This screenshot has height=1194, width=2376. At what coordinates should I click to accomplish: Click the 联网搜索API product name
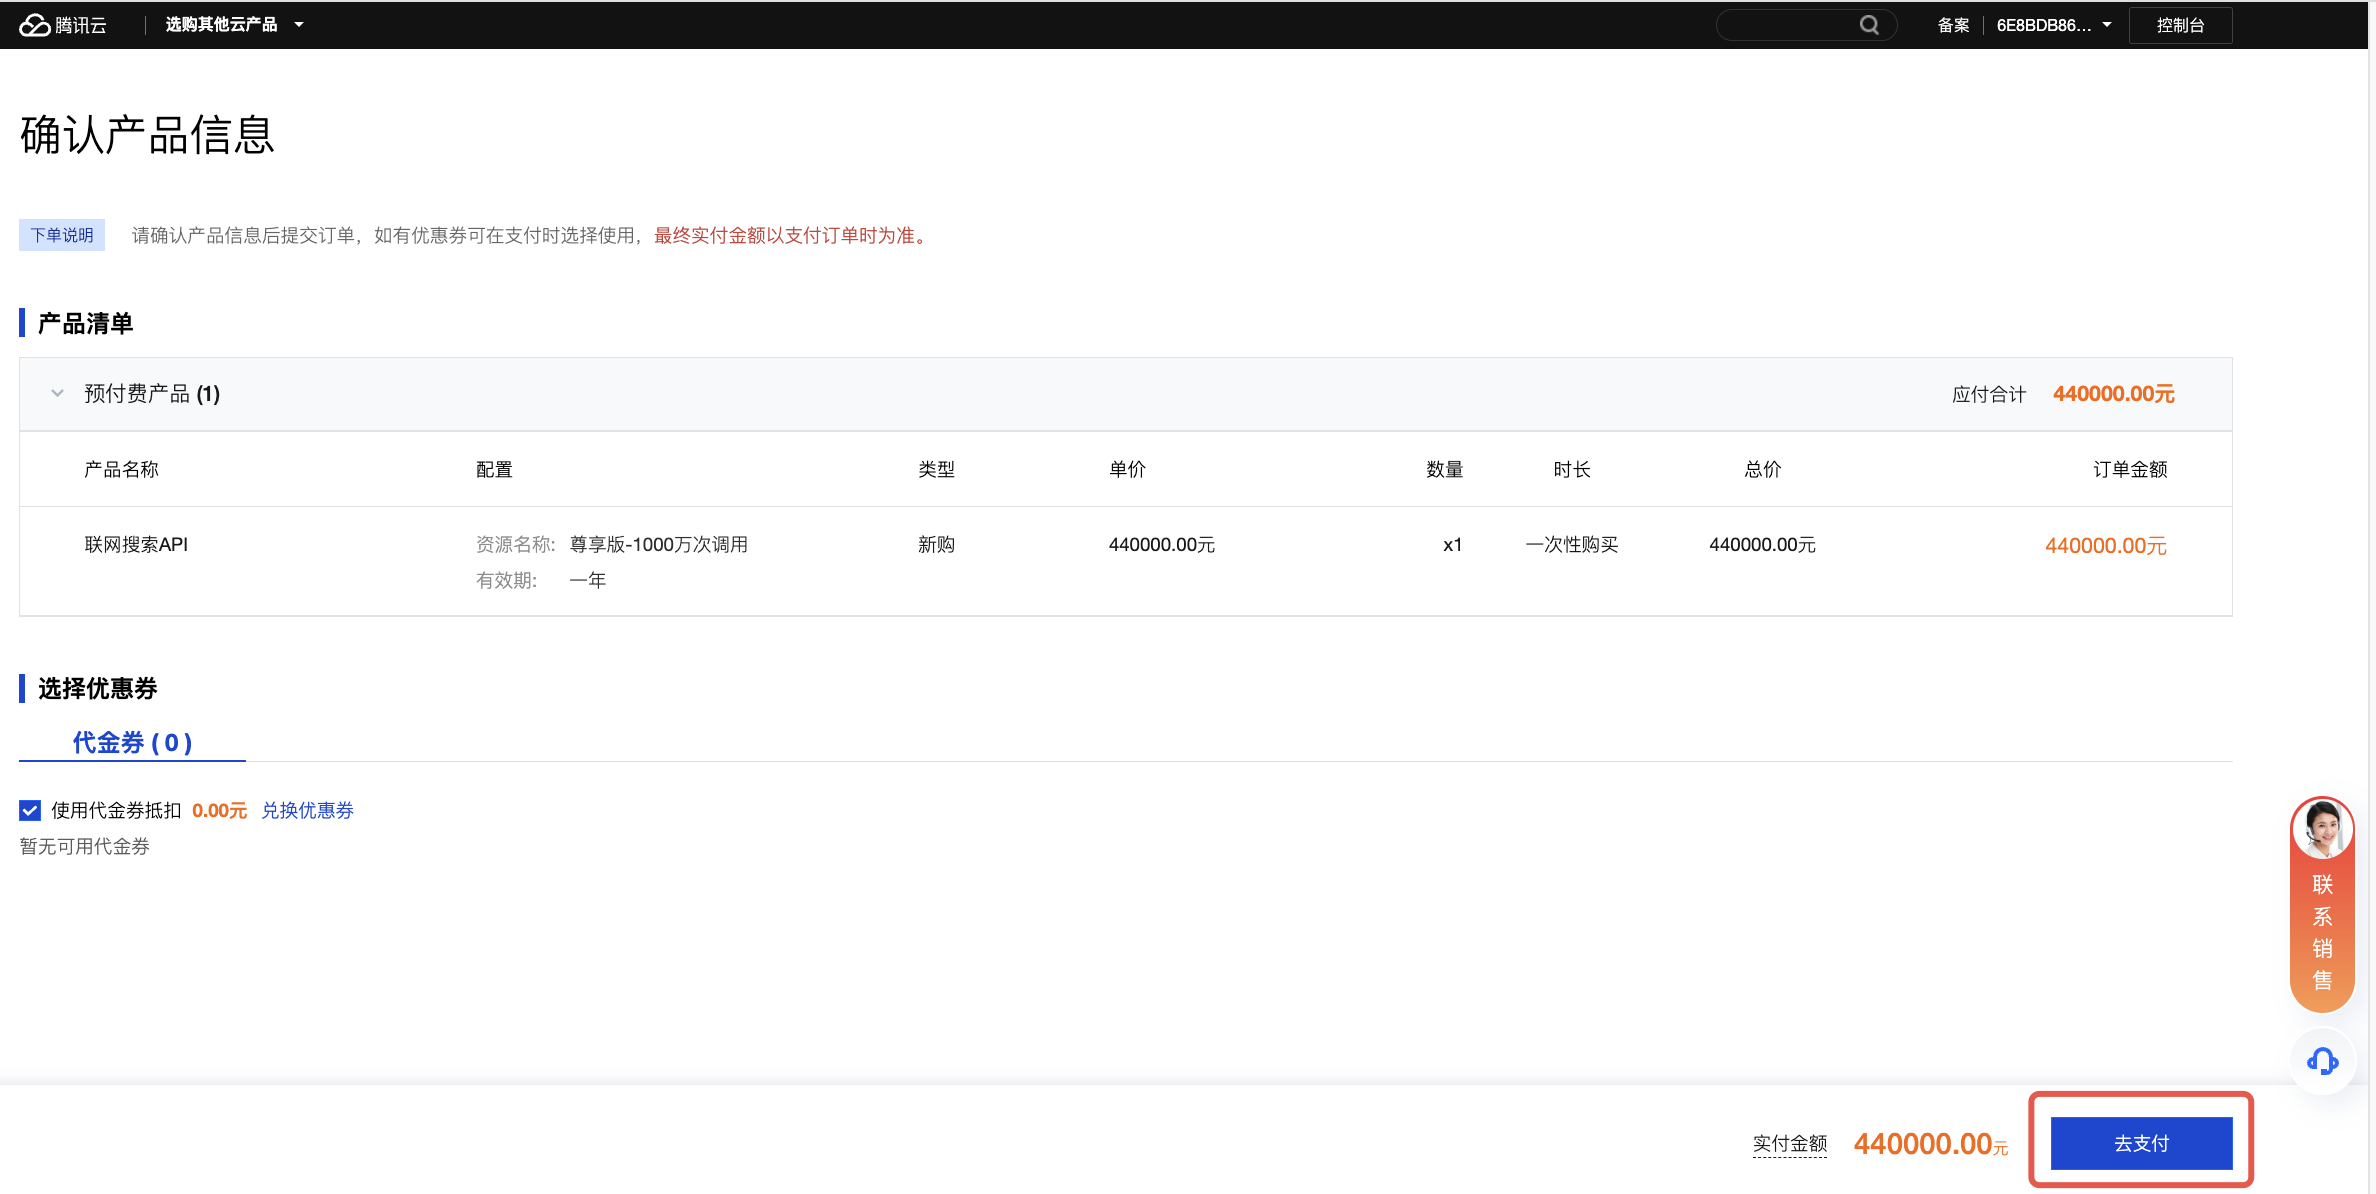[136, 544]
